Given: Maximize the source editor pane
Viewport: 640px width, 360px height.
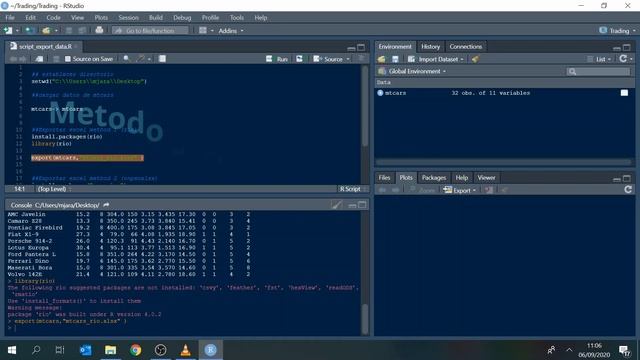Looking at the screenshot, I should click(x=361, y=47).
